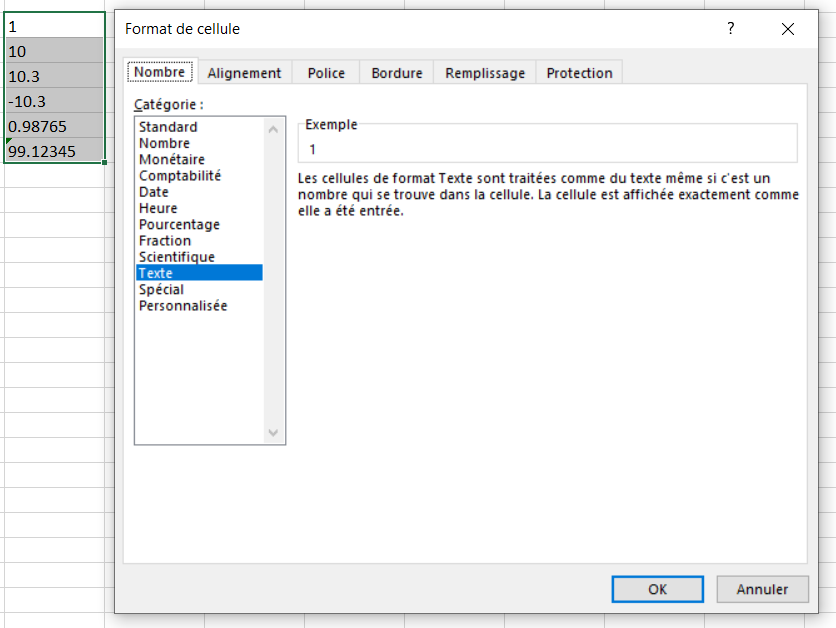Image resolution: width=836 pixels, height=628 pixels.
Task: Confirm with the OK button
Action: point(657,589)
